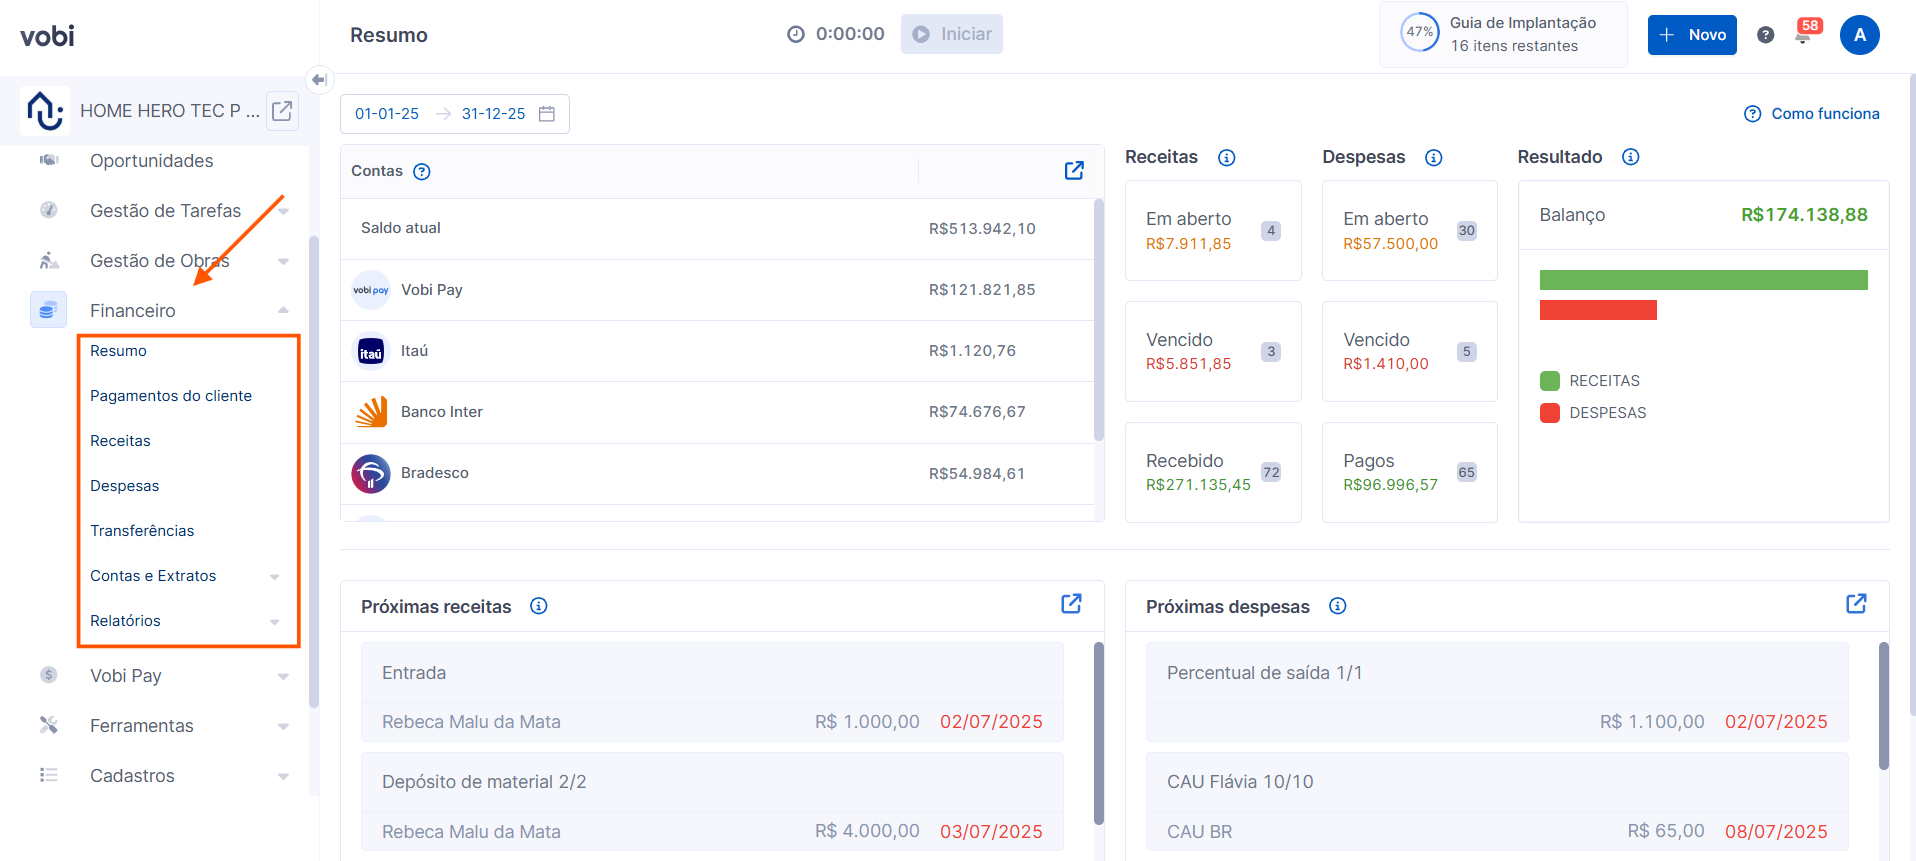Click the timer clock icon
This screenshot has height=861, width=1916.
tap(796, 34)
